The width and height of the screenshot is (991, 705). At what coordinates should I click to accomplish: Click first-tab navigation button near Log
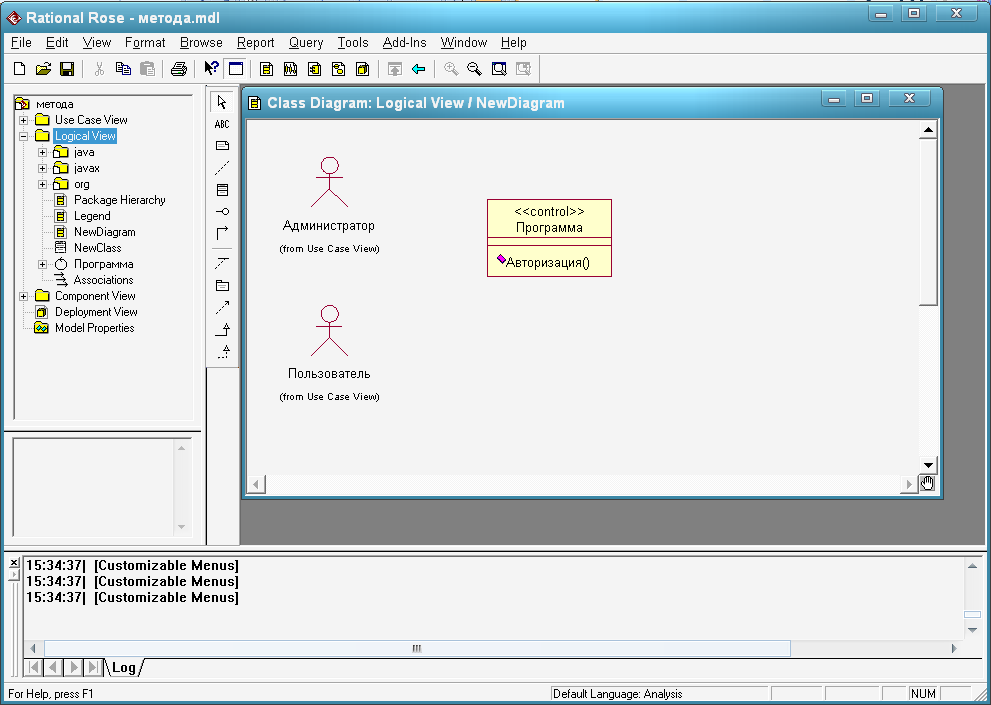[x=33, y=667]
